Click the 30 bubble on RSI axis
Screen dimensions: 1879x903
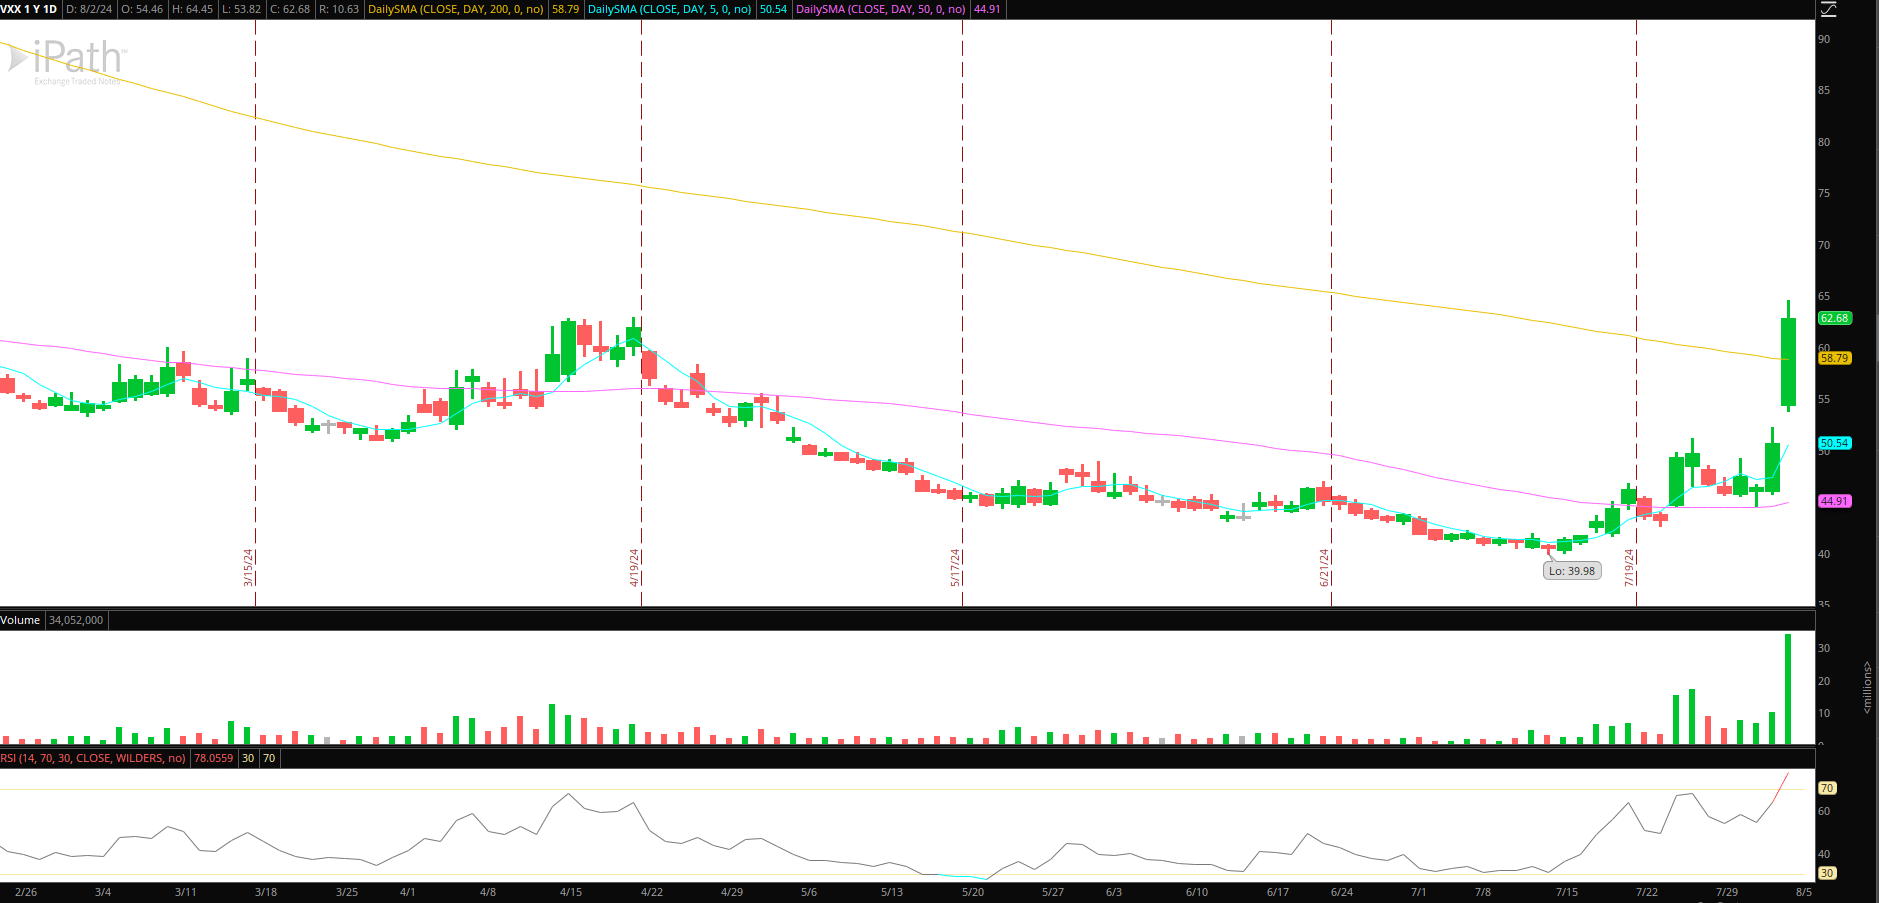(x=1827, y=873)
